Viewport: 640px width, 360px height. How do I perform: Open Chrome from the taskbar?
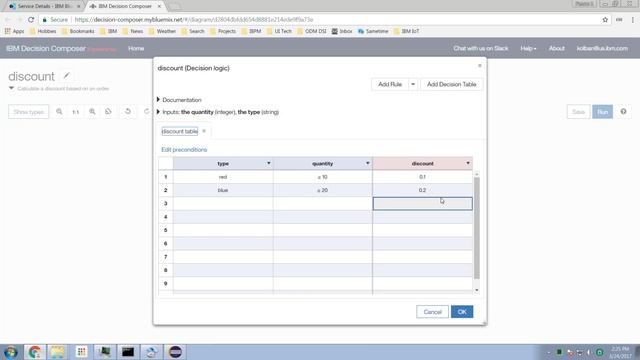(34, 352)
